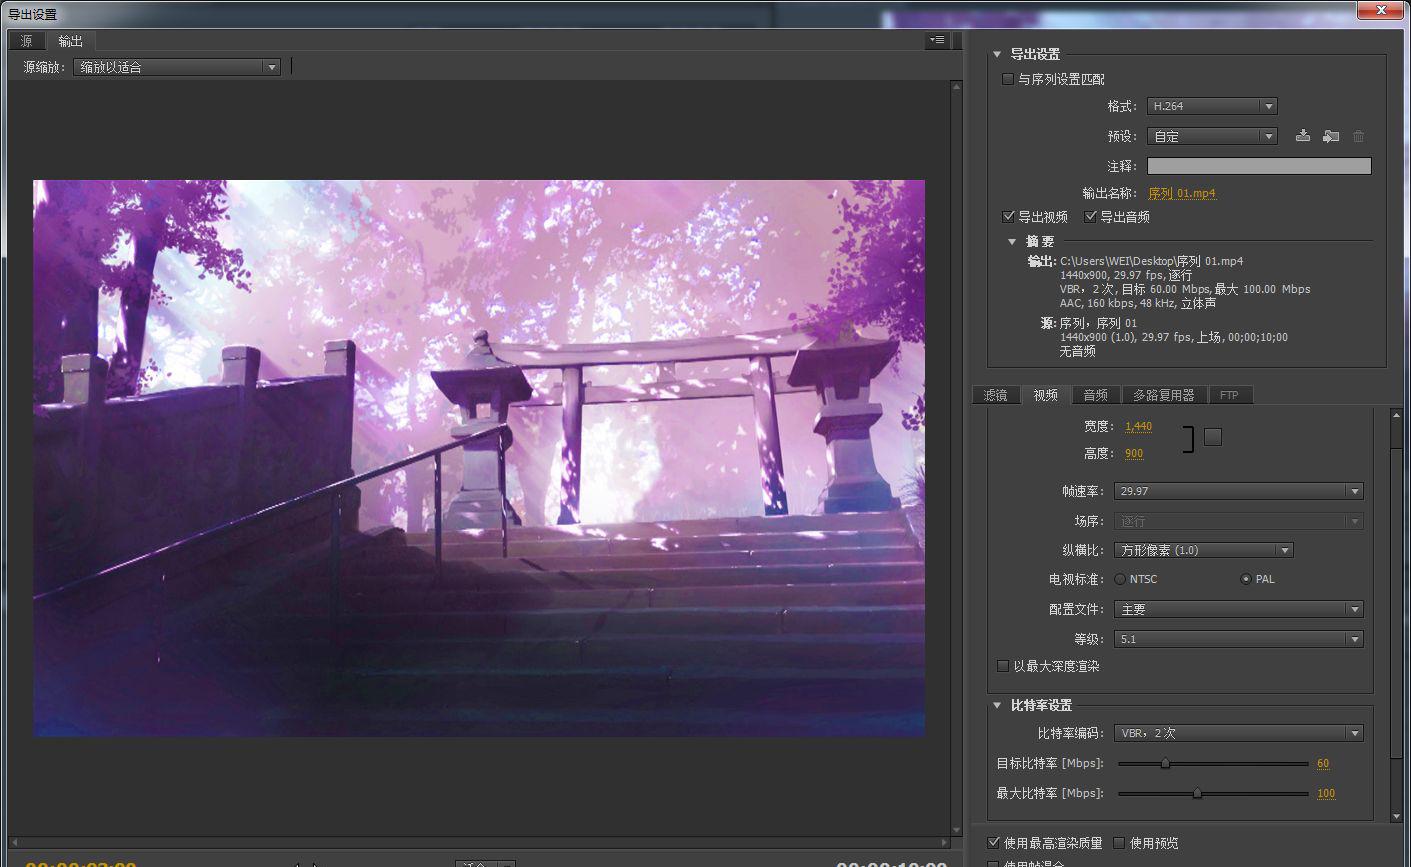Click the video preview image
This screenshot has width=1411, height=867.
pos(479,458)
